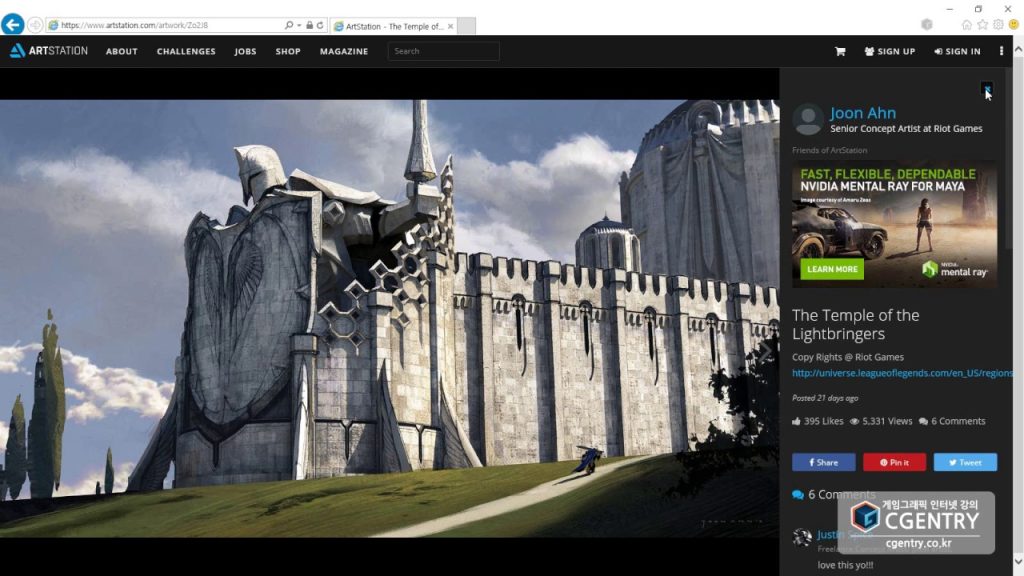Click the thumbs-up Likes icon
This screenshot has width=1024, height=576.
796,421
